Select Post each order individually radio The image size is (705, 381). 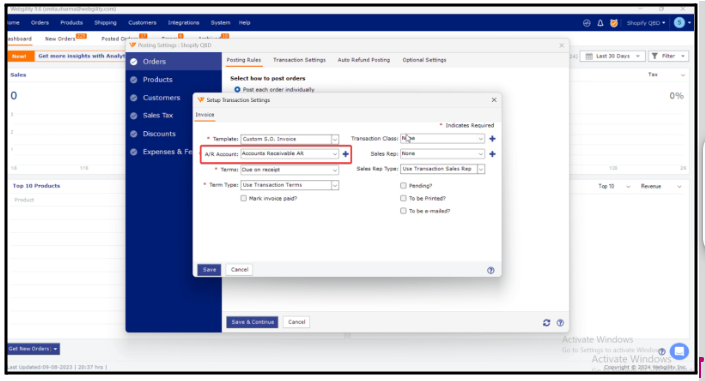[x=237, y=90]
